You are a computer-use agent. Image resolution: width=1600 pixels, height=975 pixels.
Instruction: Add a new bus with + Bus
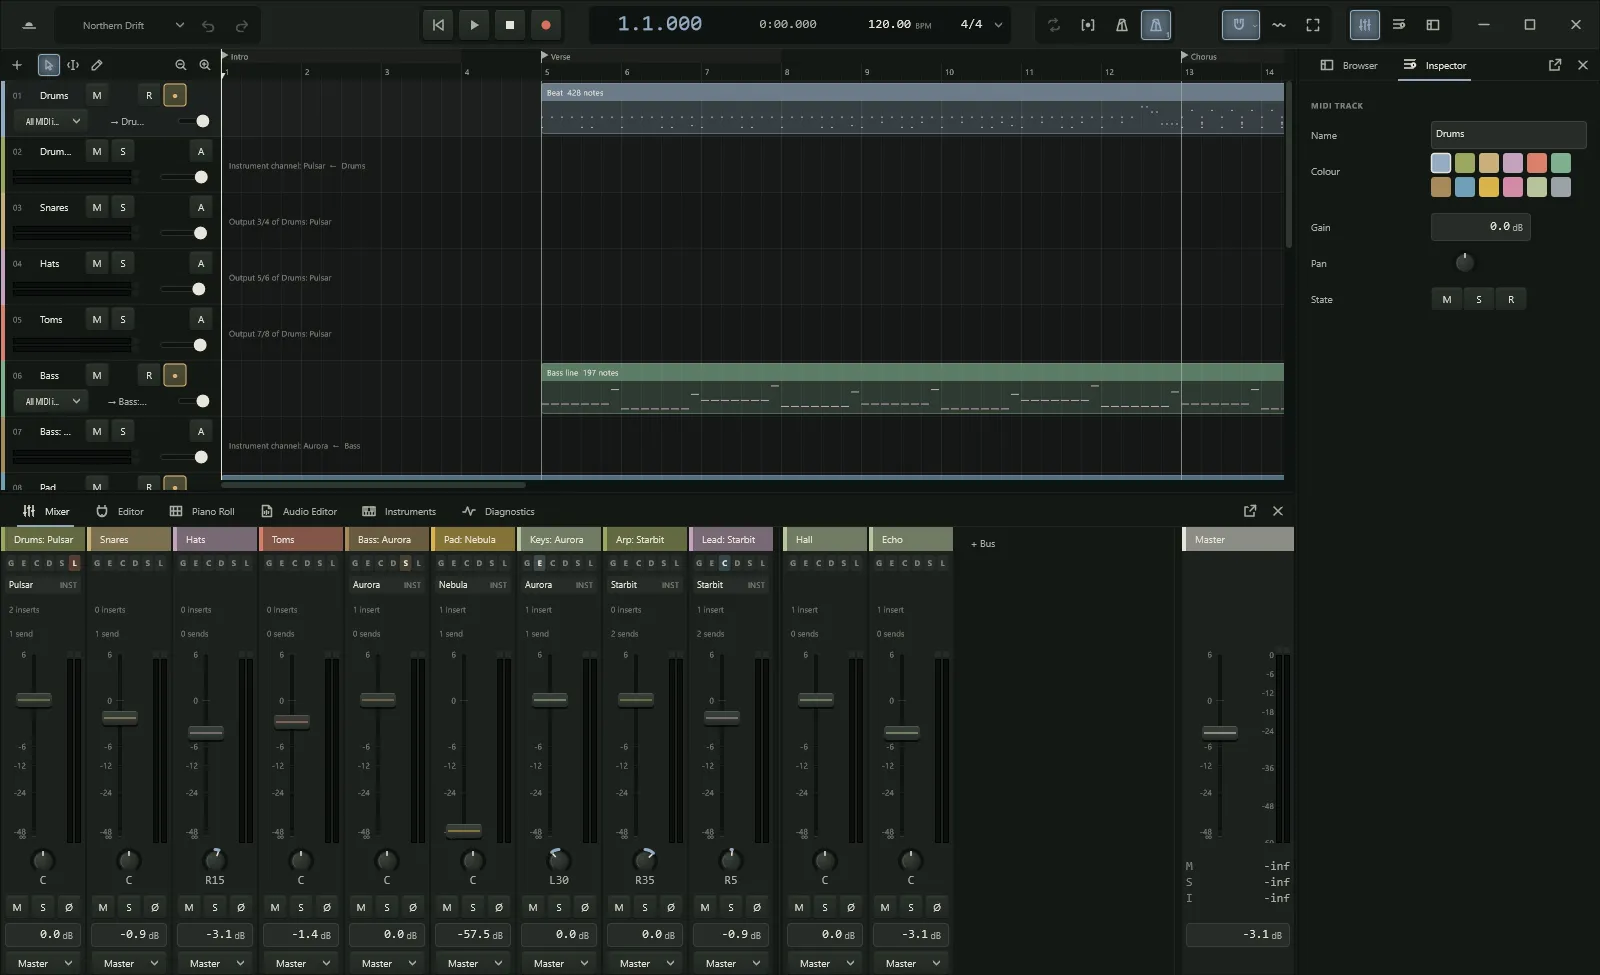(983, 544)
